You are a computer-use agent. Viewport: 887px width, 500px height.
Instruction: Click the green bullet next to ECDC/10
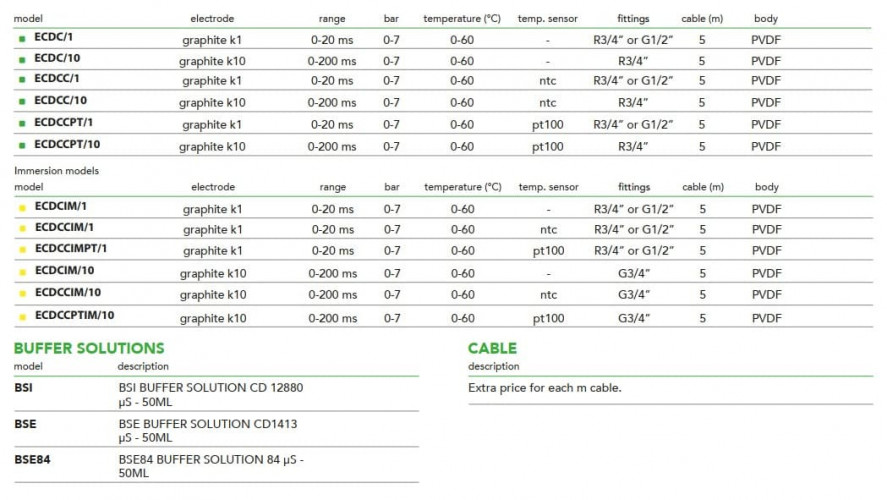pos(22,59)
